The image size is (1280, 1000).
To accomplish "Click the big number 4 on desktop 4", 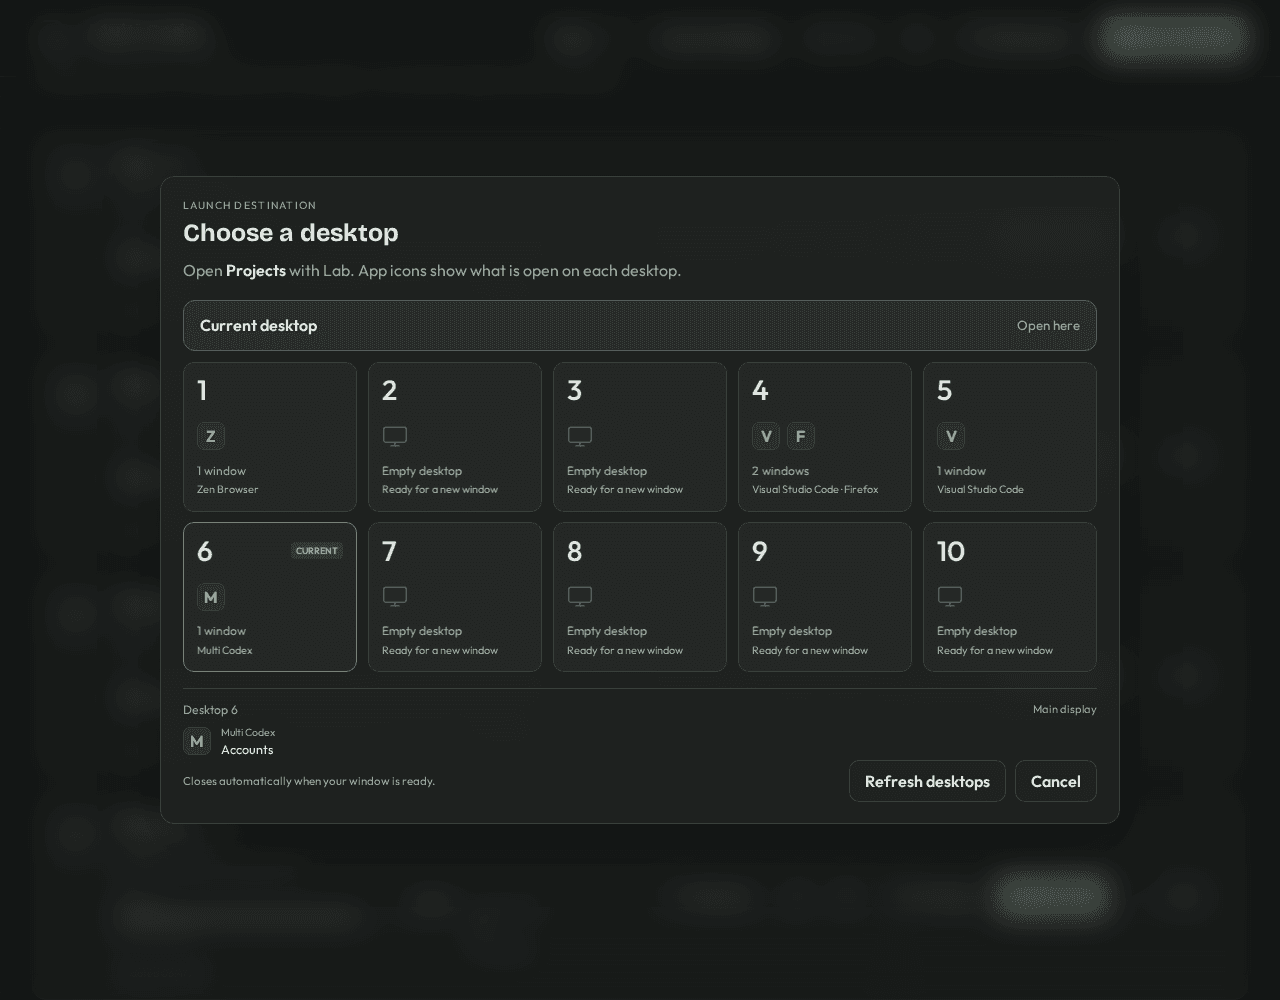I will [x=761, y=391].
